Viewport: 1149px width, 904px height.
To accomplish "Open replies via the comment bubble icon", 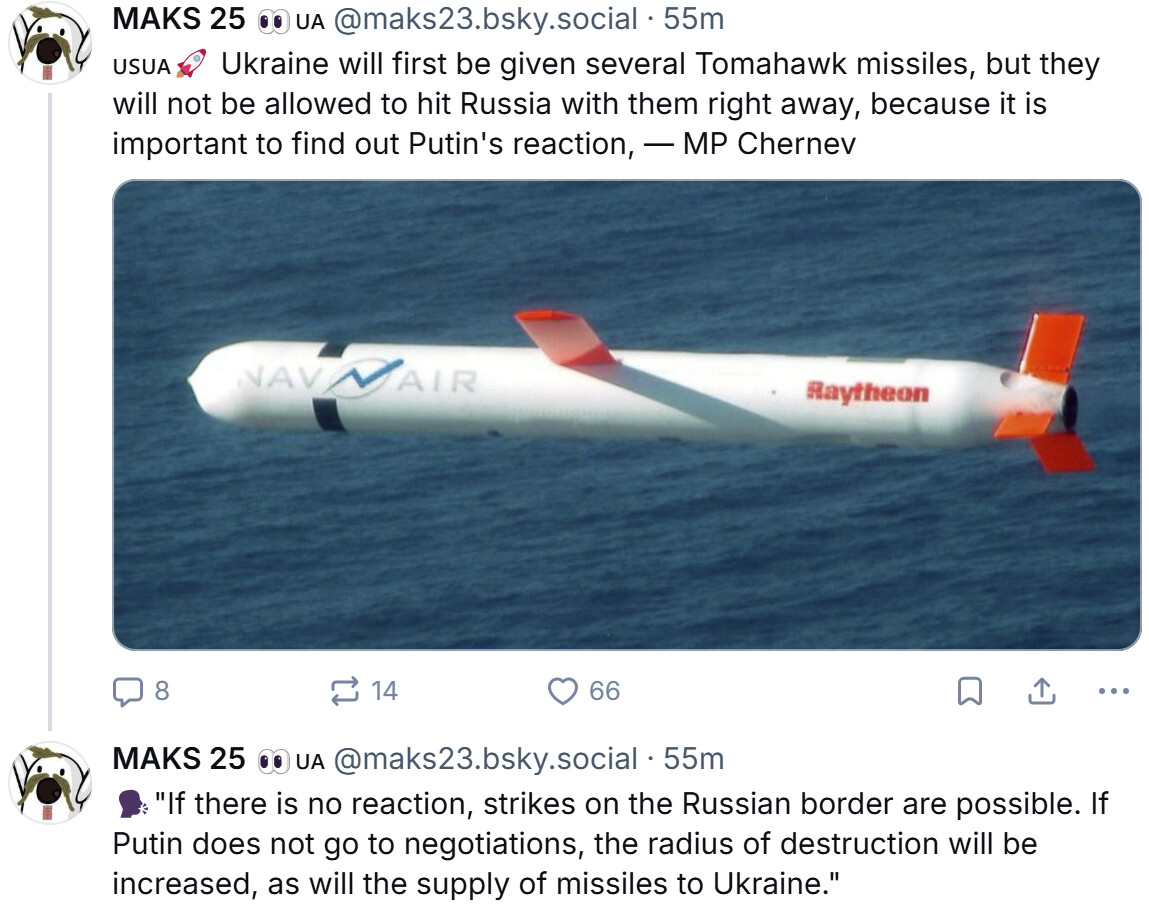I will [x=129, y=691].
